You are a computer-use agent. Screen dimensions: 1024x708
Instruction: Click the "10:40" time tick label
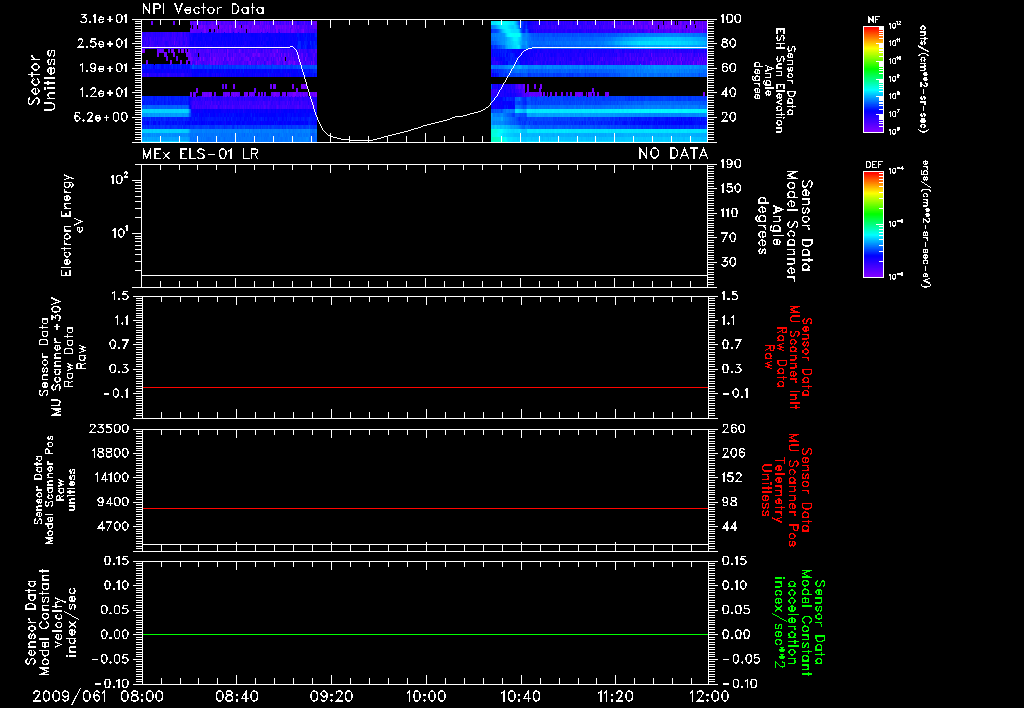click(520, 696)
